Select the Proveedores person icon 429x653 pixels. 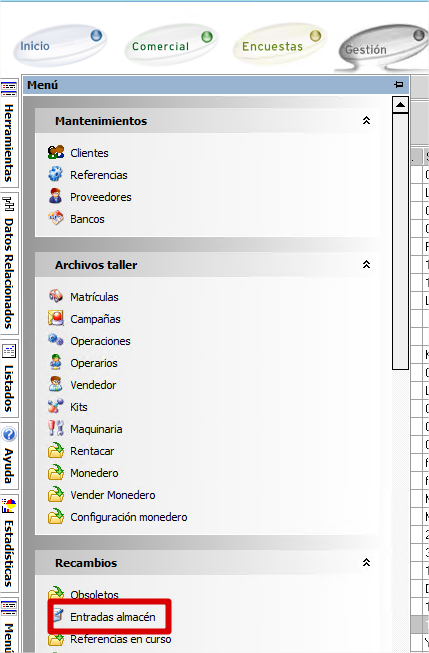pos(55,196)
